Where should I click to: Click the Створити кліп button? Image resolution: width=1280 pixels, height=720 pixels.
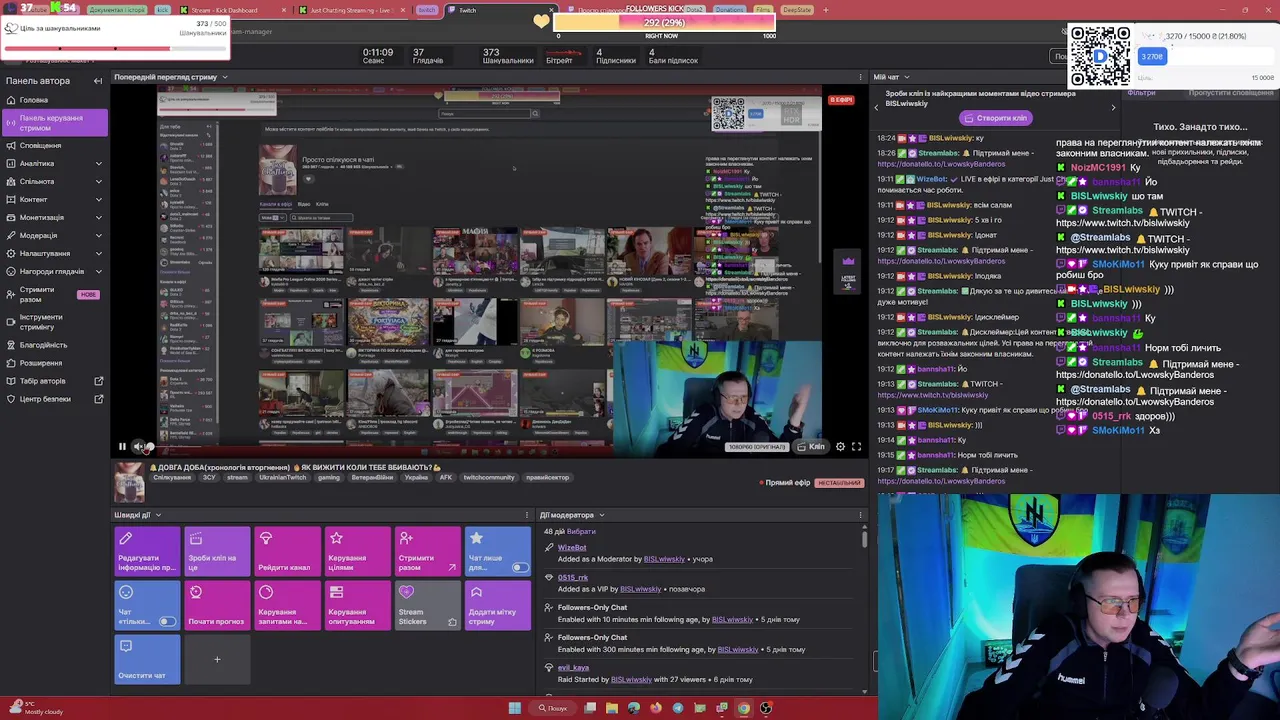point(995,118)
